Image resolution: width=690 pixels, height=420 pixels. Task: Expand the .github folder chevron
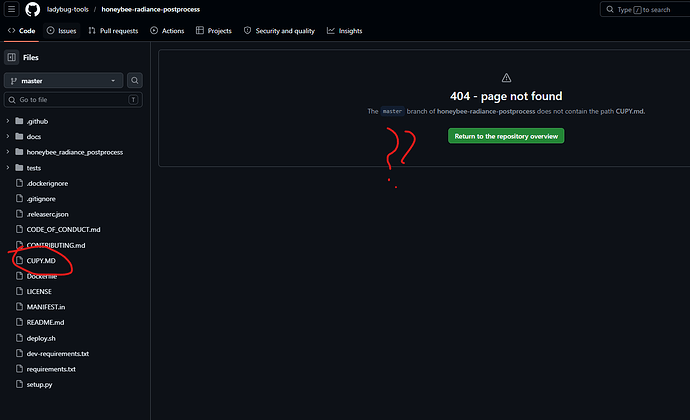(7, 121)
